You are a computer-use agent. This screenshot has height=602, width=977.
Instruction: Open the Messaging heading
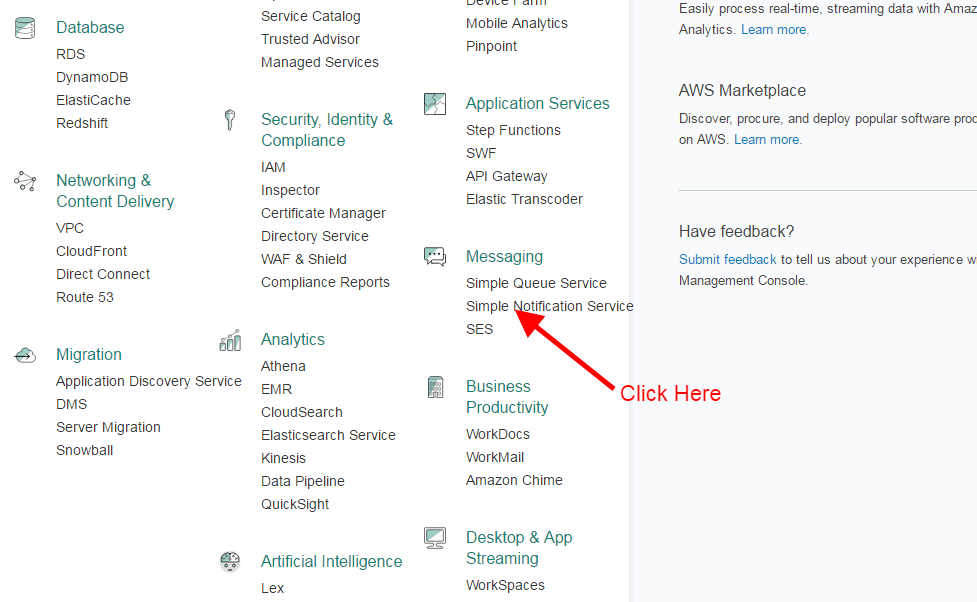click(505, 257)
